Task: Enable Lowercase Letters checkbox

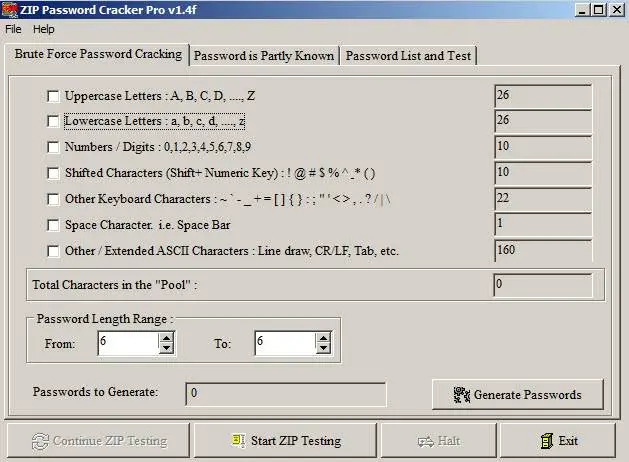Action: 53,121
